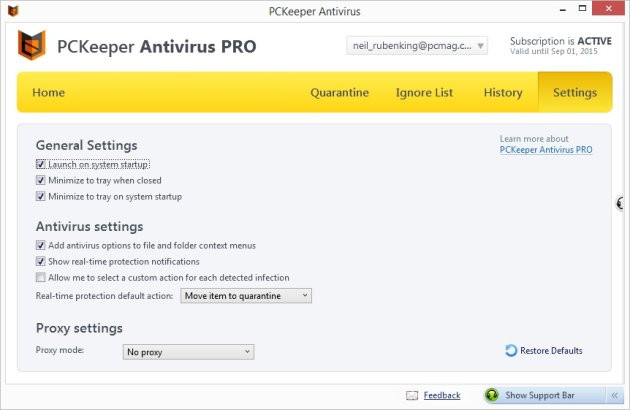Minimize the PCKeeper Antivirus window
This screenshot has height=410, width=630.
tap(562, 9)
